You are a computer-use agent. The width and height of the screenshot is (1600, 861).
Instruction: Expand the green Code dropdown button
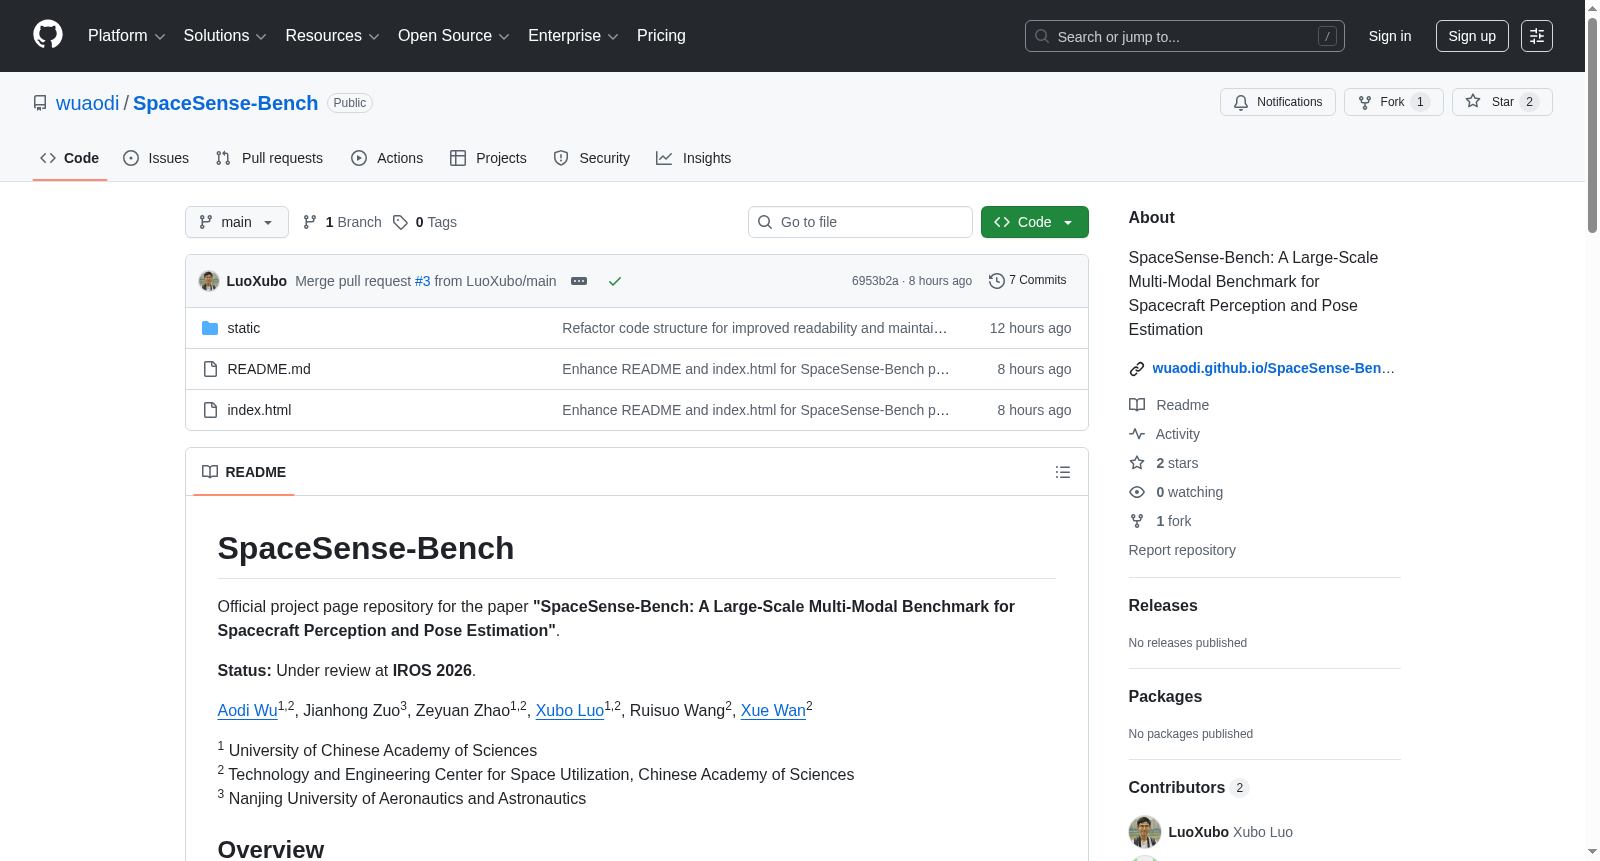tap(1034, 222)
